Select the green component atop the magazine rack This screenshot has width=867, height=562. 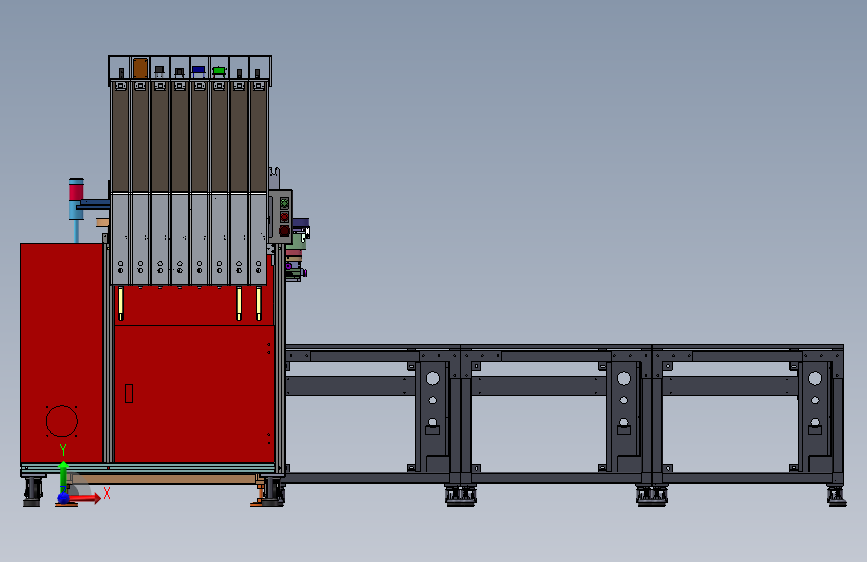[x=219, y=70]
